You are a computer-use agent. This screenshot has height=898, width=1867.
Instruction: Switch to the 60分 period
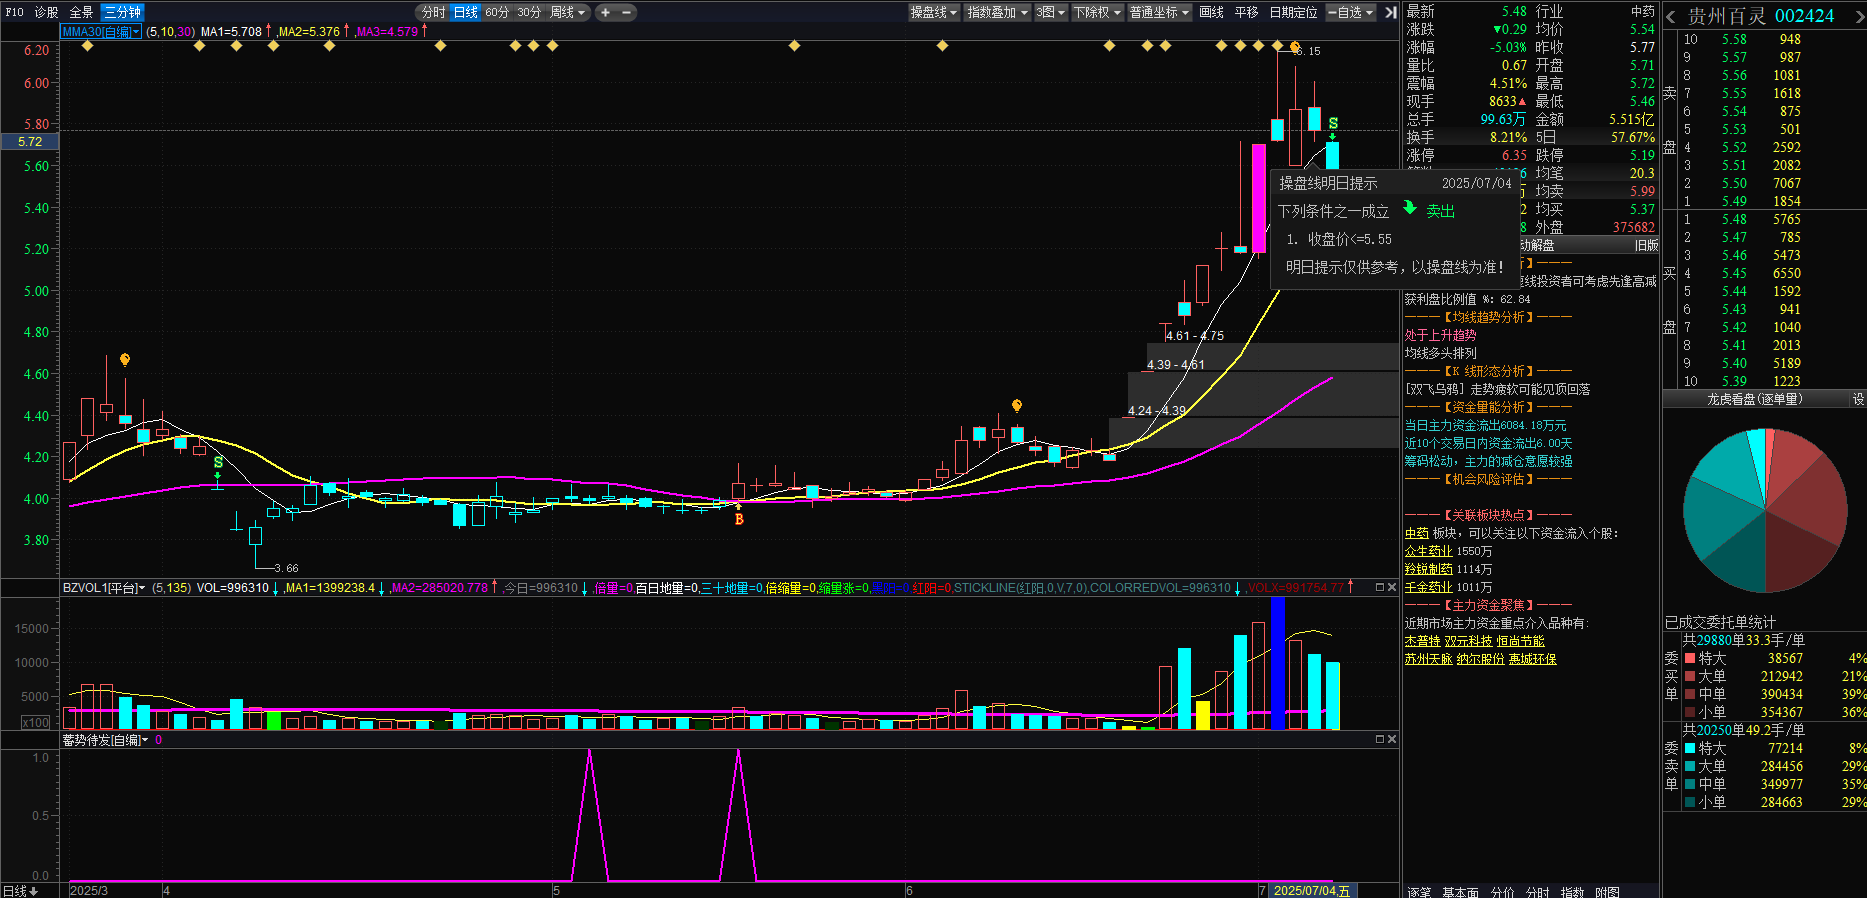pos(497,12)
